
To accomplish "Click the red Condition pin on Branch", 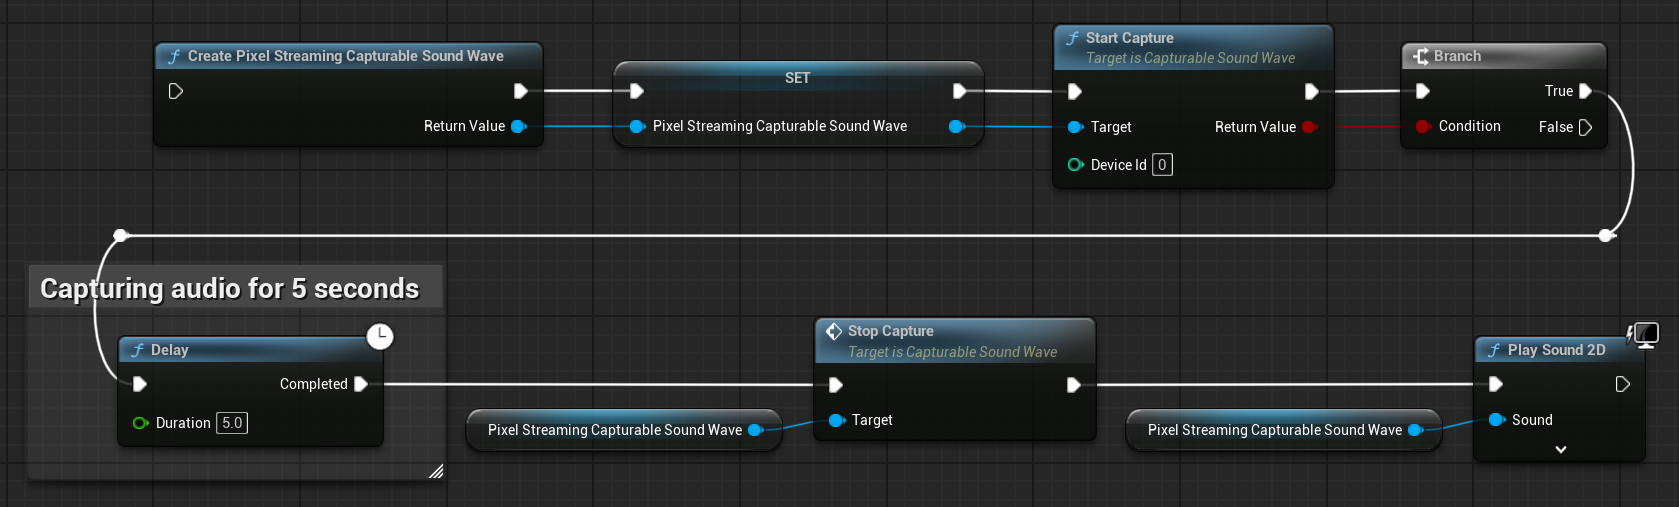I will pos(1422,126).
